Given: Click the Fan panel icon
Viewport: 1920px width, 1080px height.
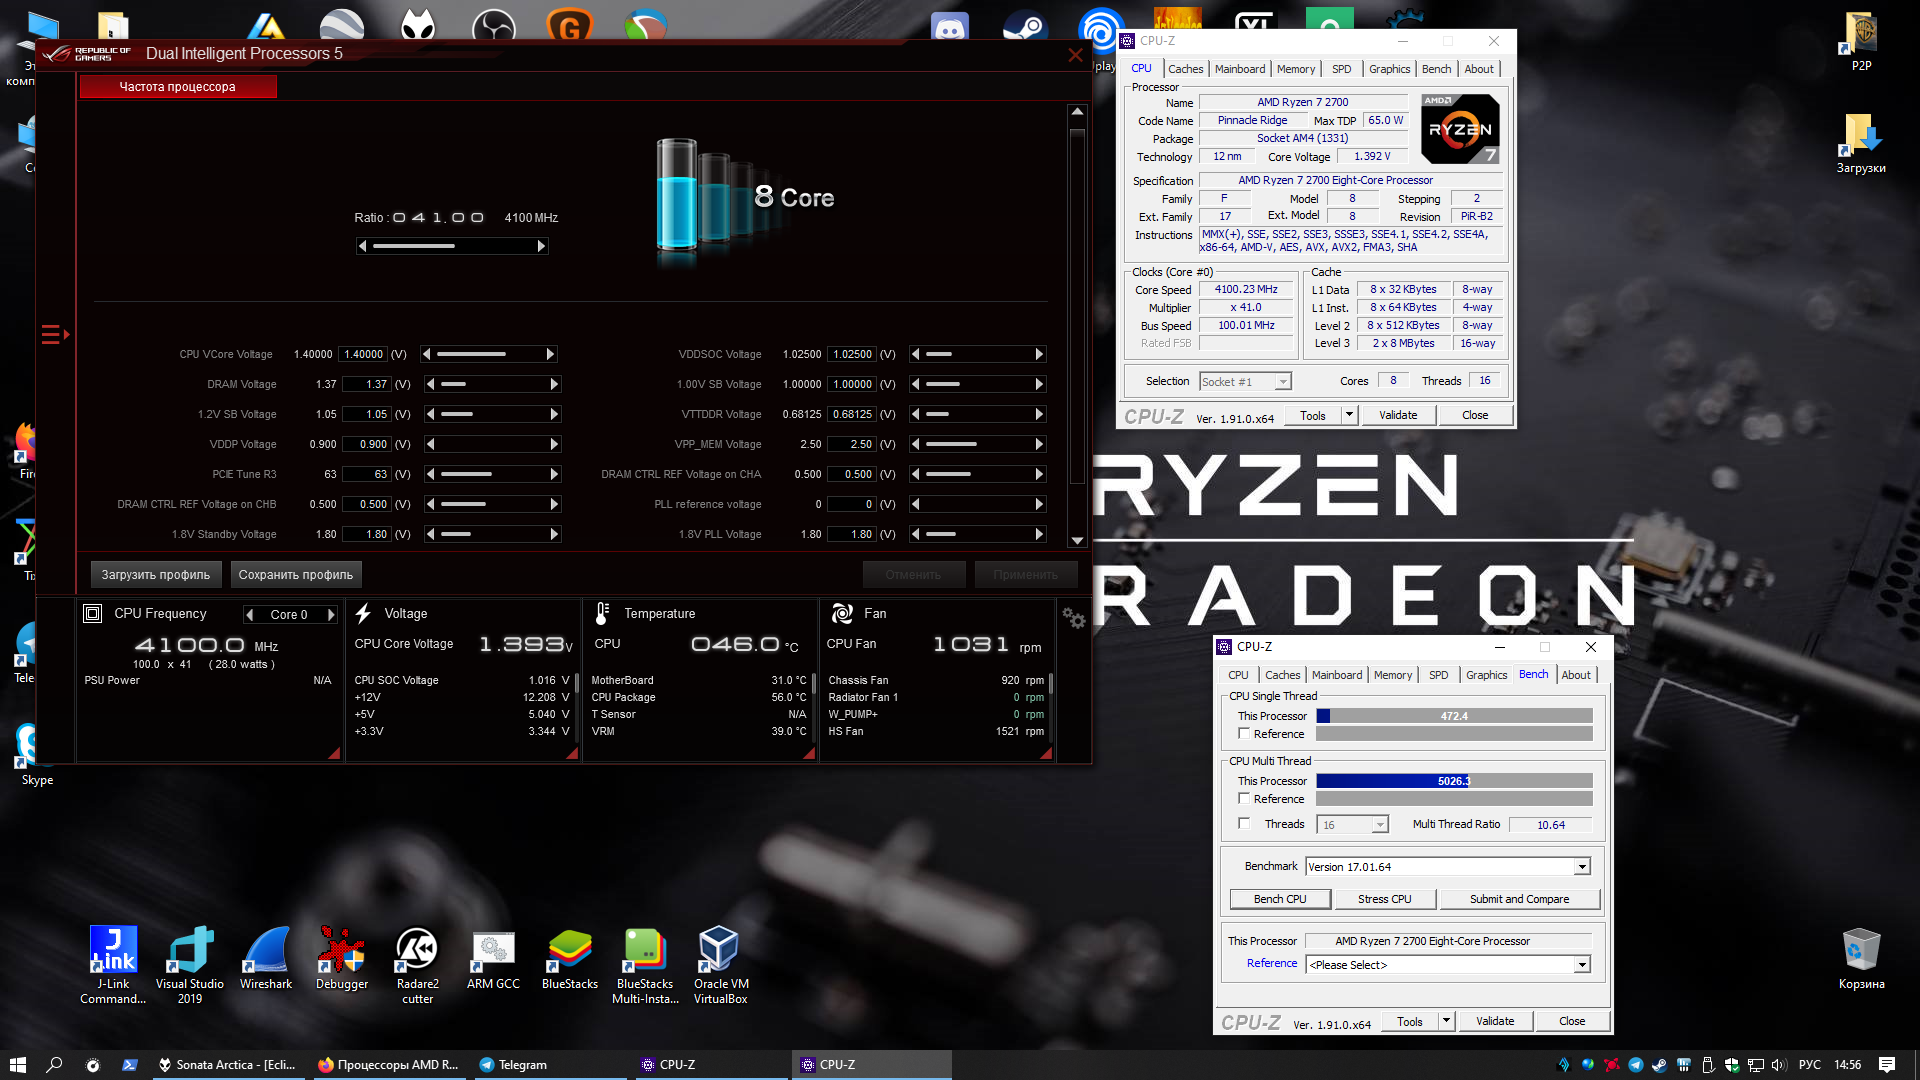Looking at the screenshot, I should pyautogui.click(x=842, y=613).
